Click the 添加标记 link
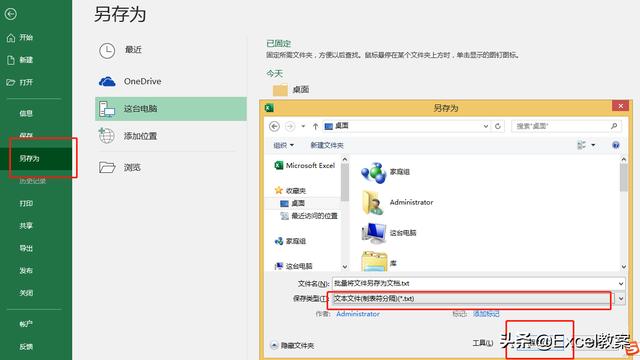This screenshot has height=360, width=640. (x=486, y=314)
